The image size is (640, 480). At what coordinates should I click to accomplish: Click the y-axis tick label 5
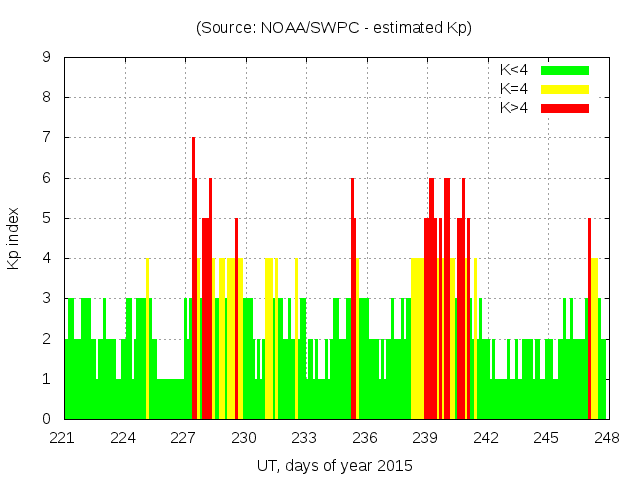click(x=46, y=218)
